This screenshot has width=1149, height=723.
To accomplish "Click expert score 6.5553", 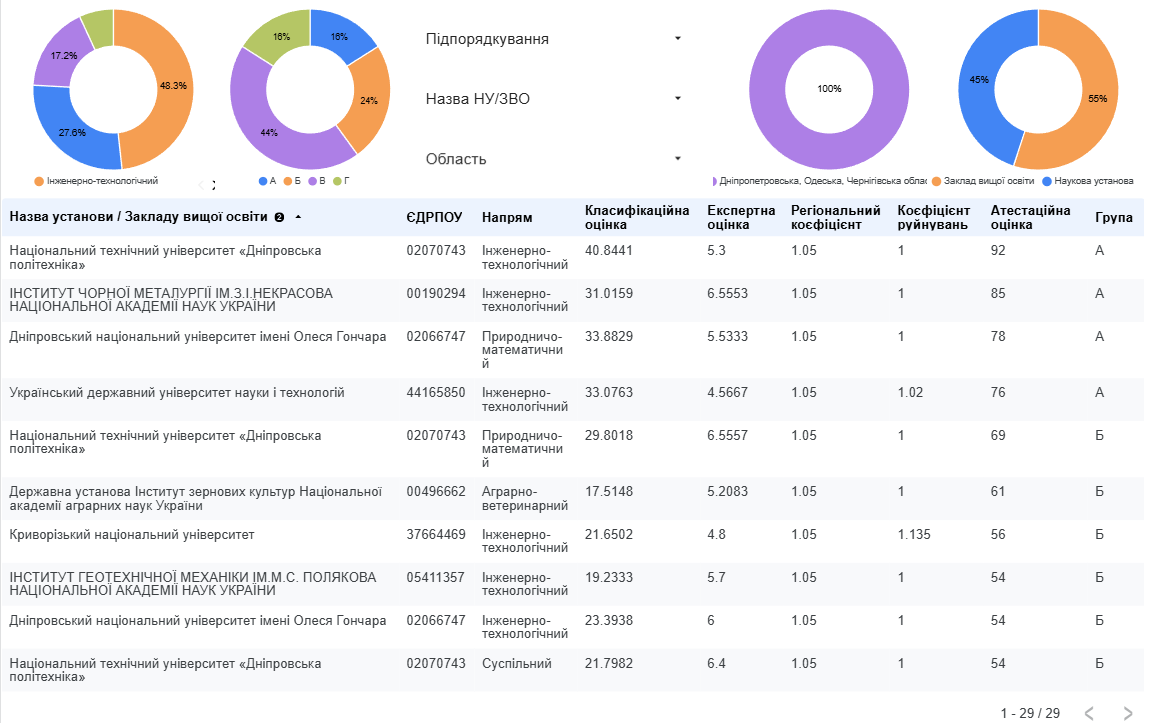I will (728, 294).
